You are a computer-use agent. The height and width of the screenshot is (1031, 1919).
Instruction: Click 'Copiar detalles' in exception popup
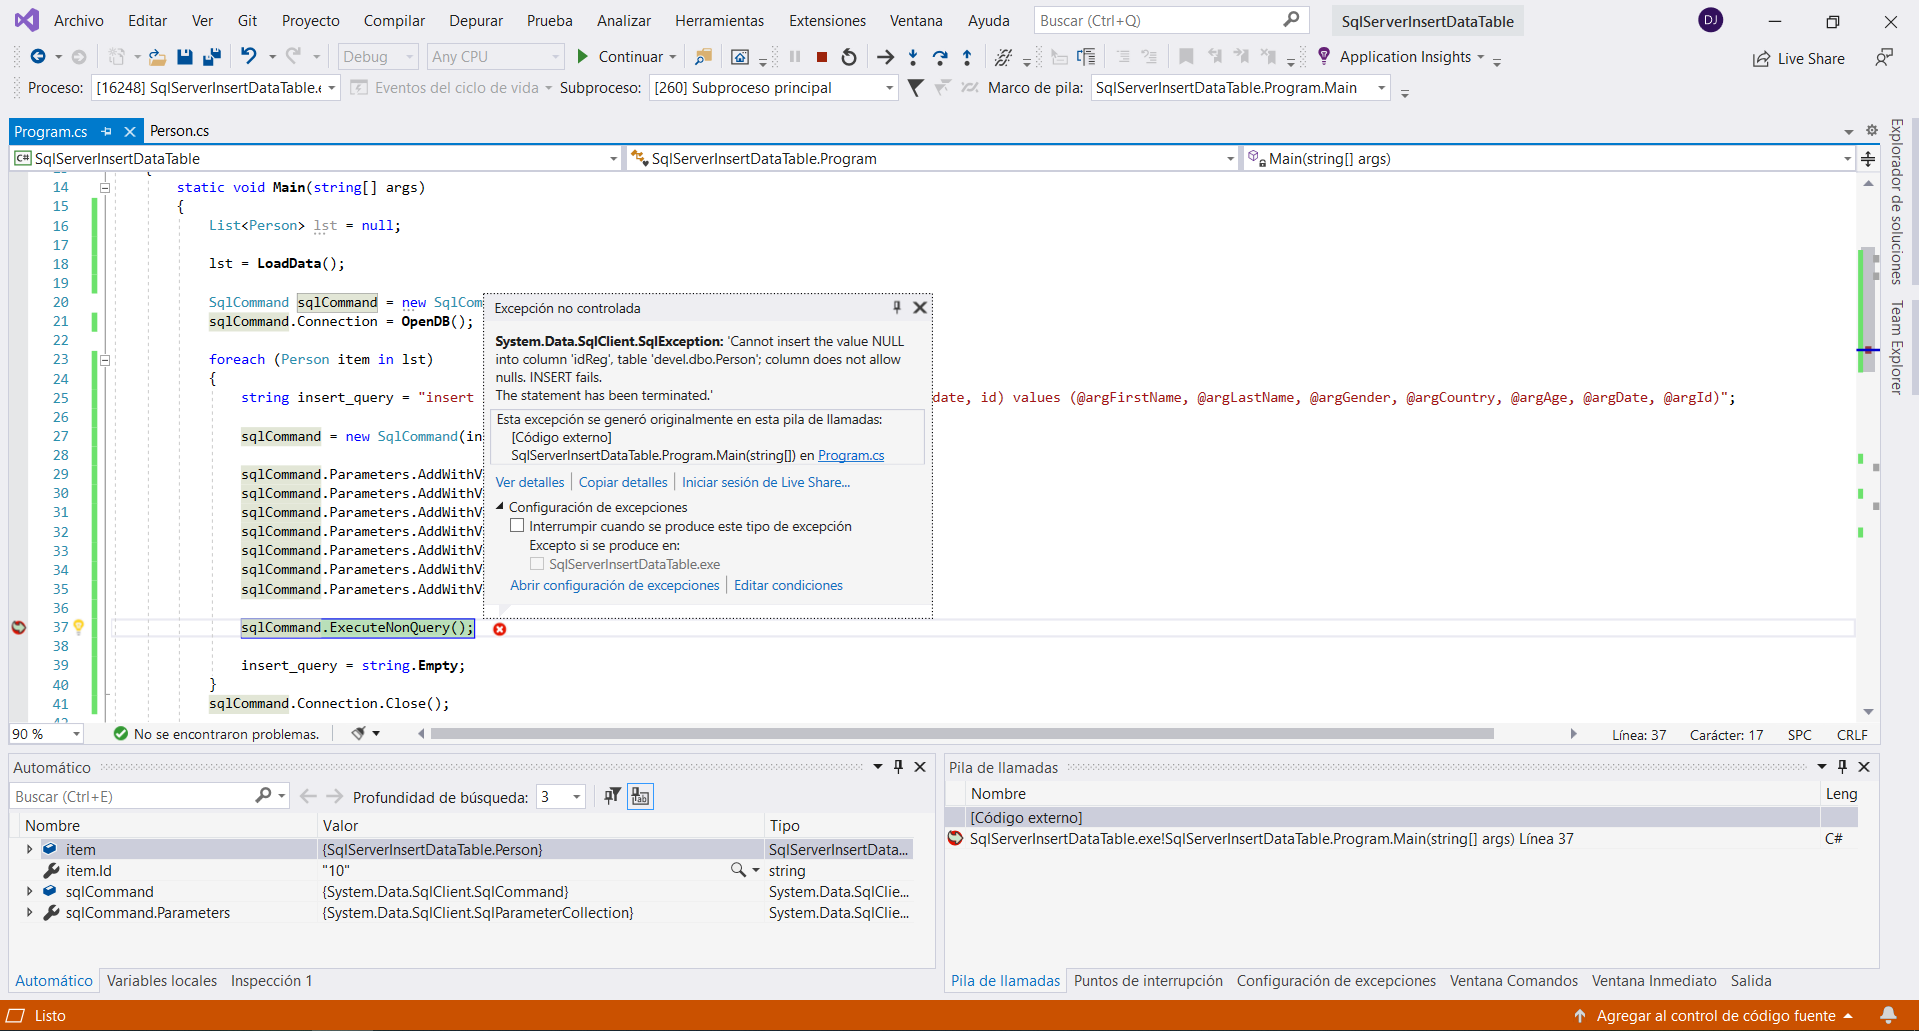click(x=622, y=482)
